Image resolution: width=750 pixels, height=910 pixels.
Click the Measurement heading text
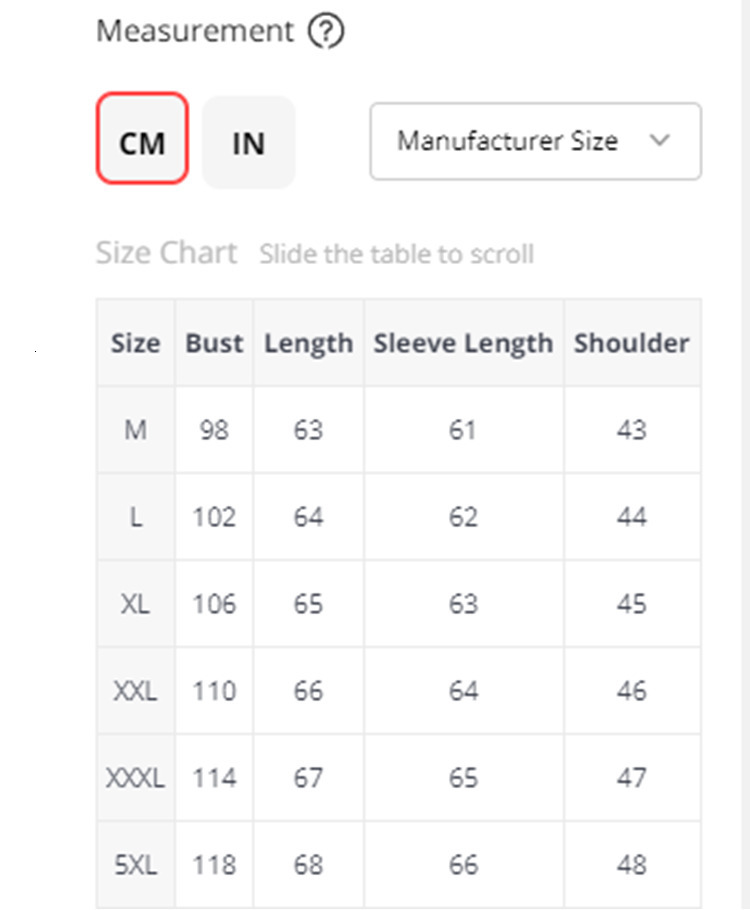point(195,32)
